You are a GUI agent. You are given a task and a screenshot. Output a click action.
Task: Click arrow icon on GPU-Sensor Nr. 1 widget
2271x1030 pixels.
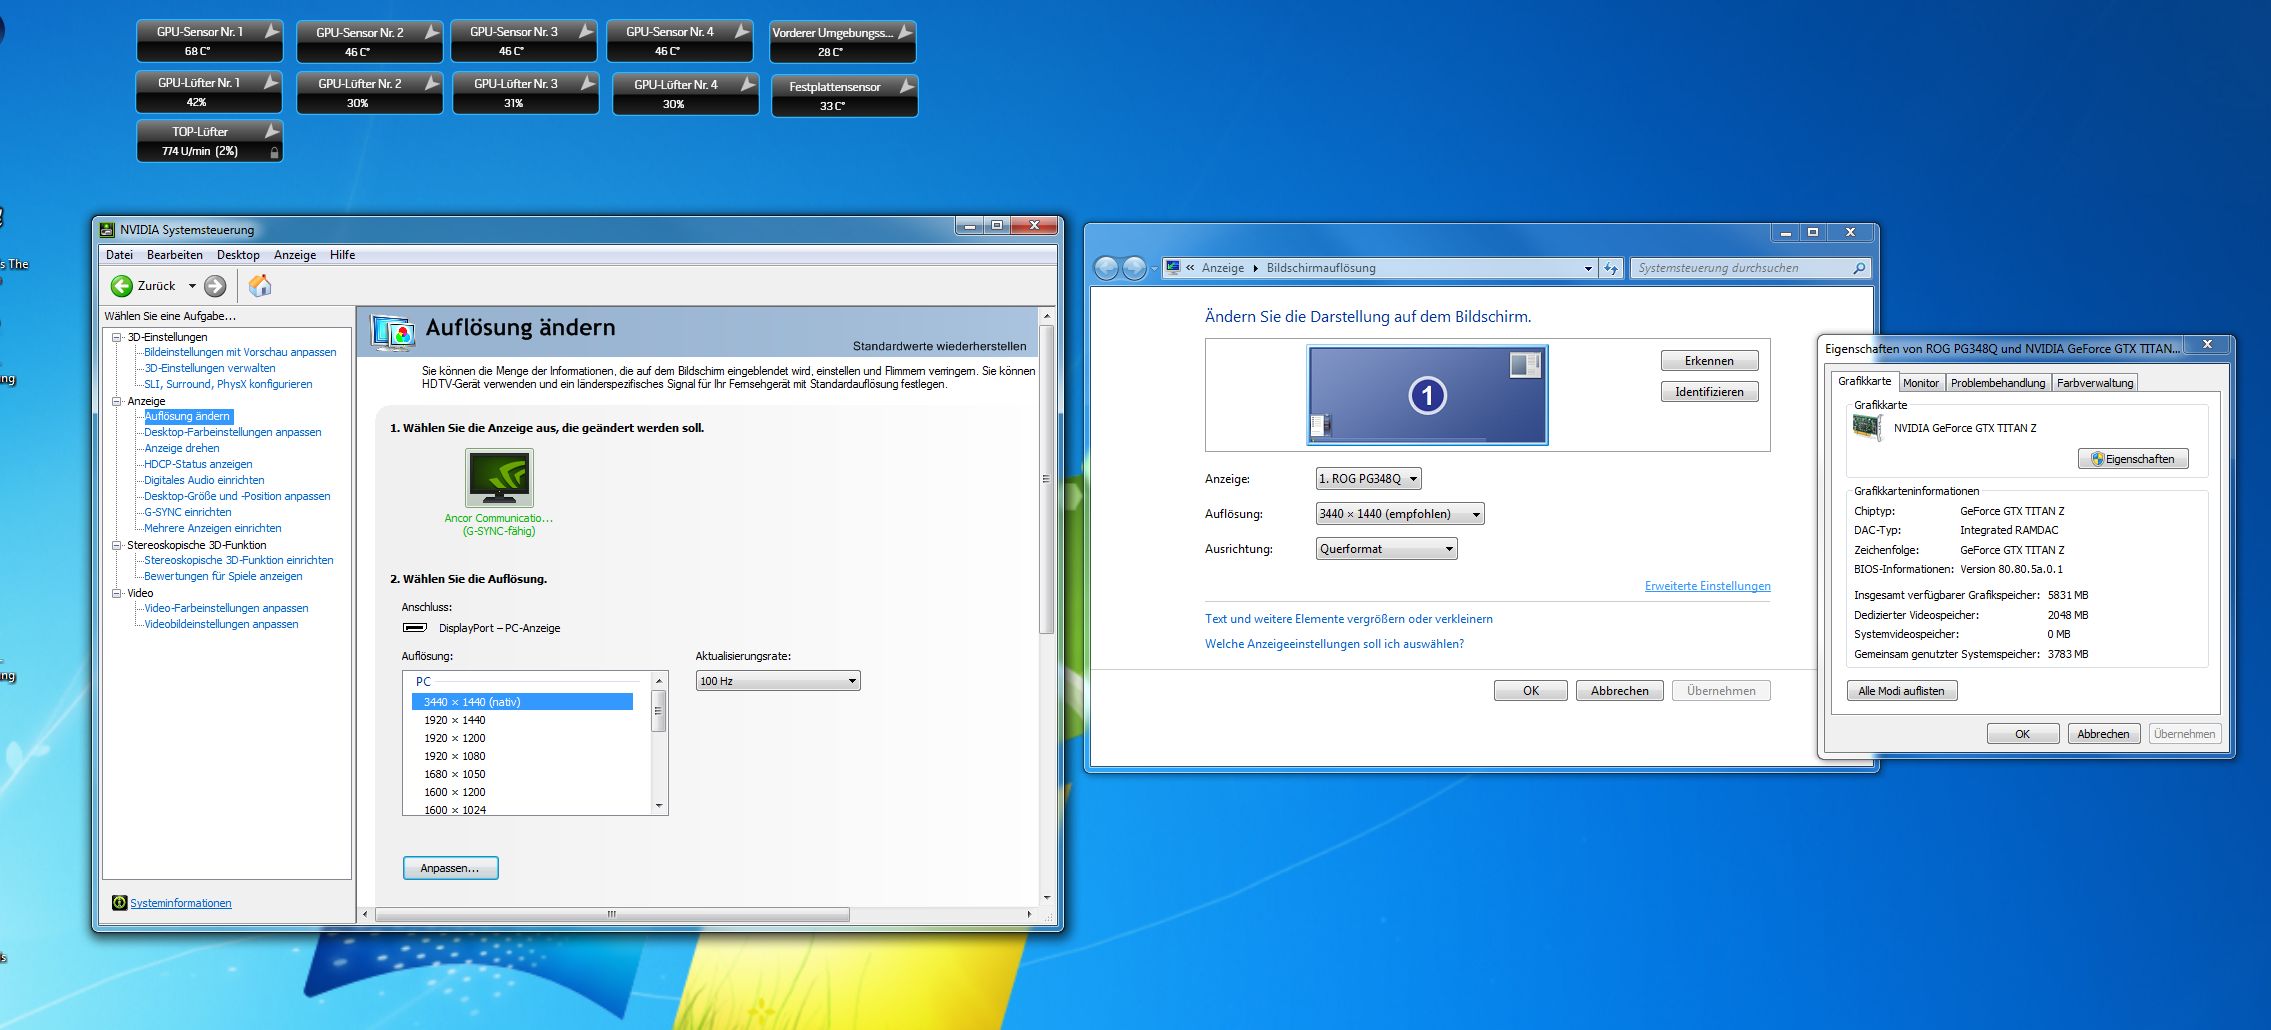coord(271,32)
